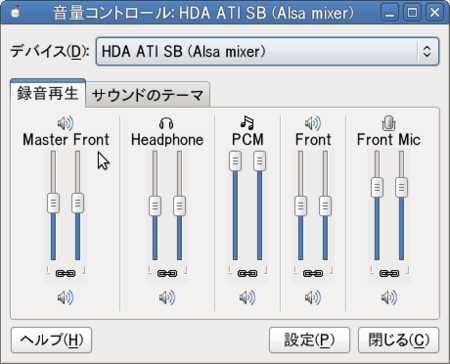450x364 pixels.
Task: Open the デバイス device dropdown
Action: [x=267, y=51]
